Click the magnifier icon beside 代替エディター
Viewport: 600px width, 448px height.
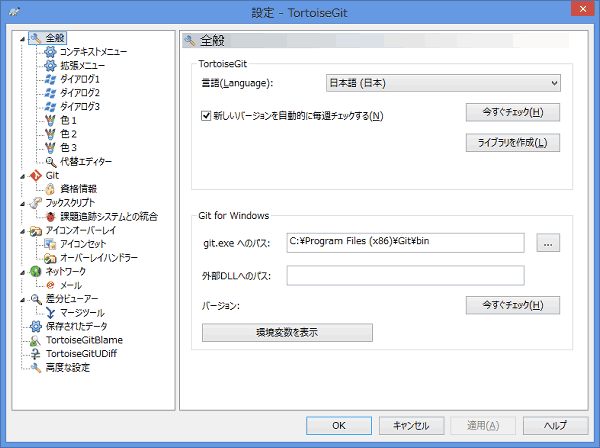[x=51, y=162]
